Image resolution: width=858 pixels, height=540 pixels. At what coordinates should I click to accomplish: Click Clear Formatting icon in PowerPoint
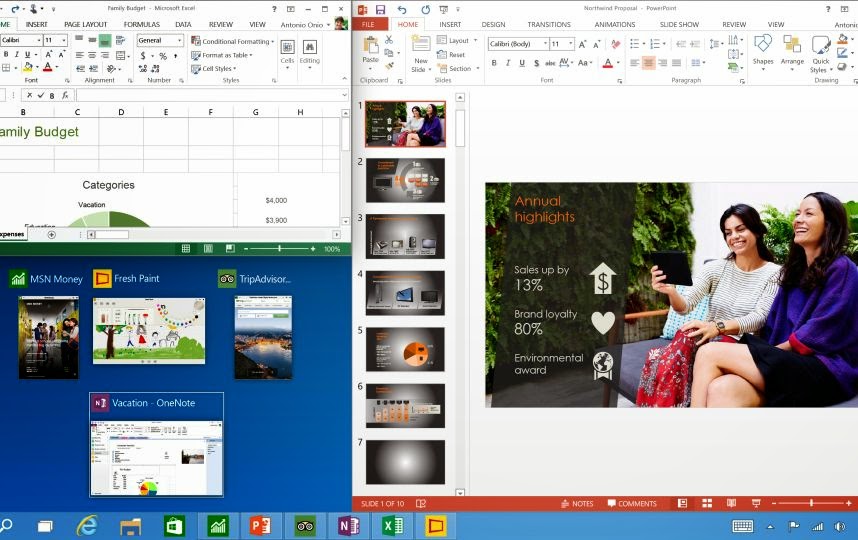point(616,44)
